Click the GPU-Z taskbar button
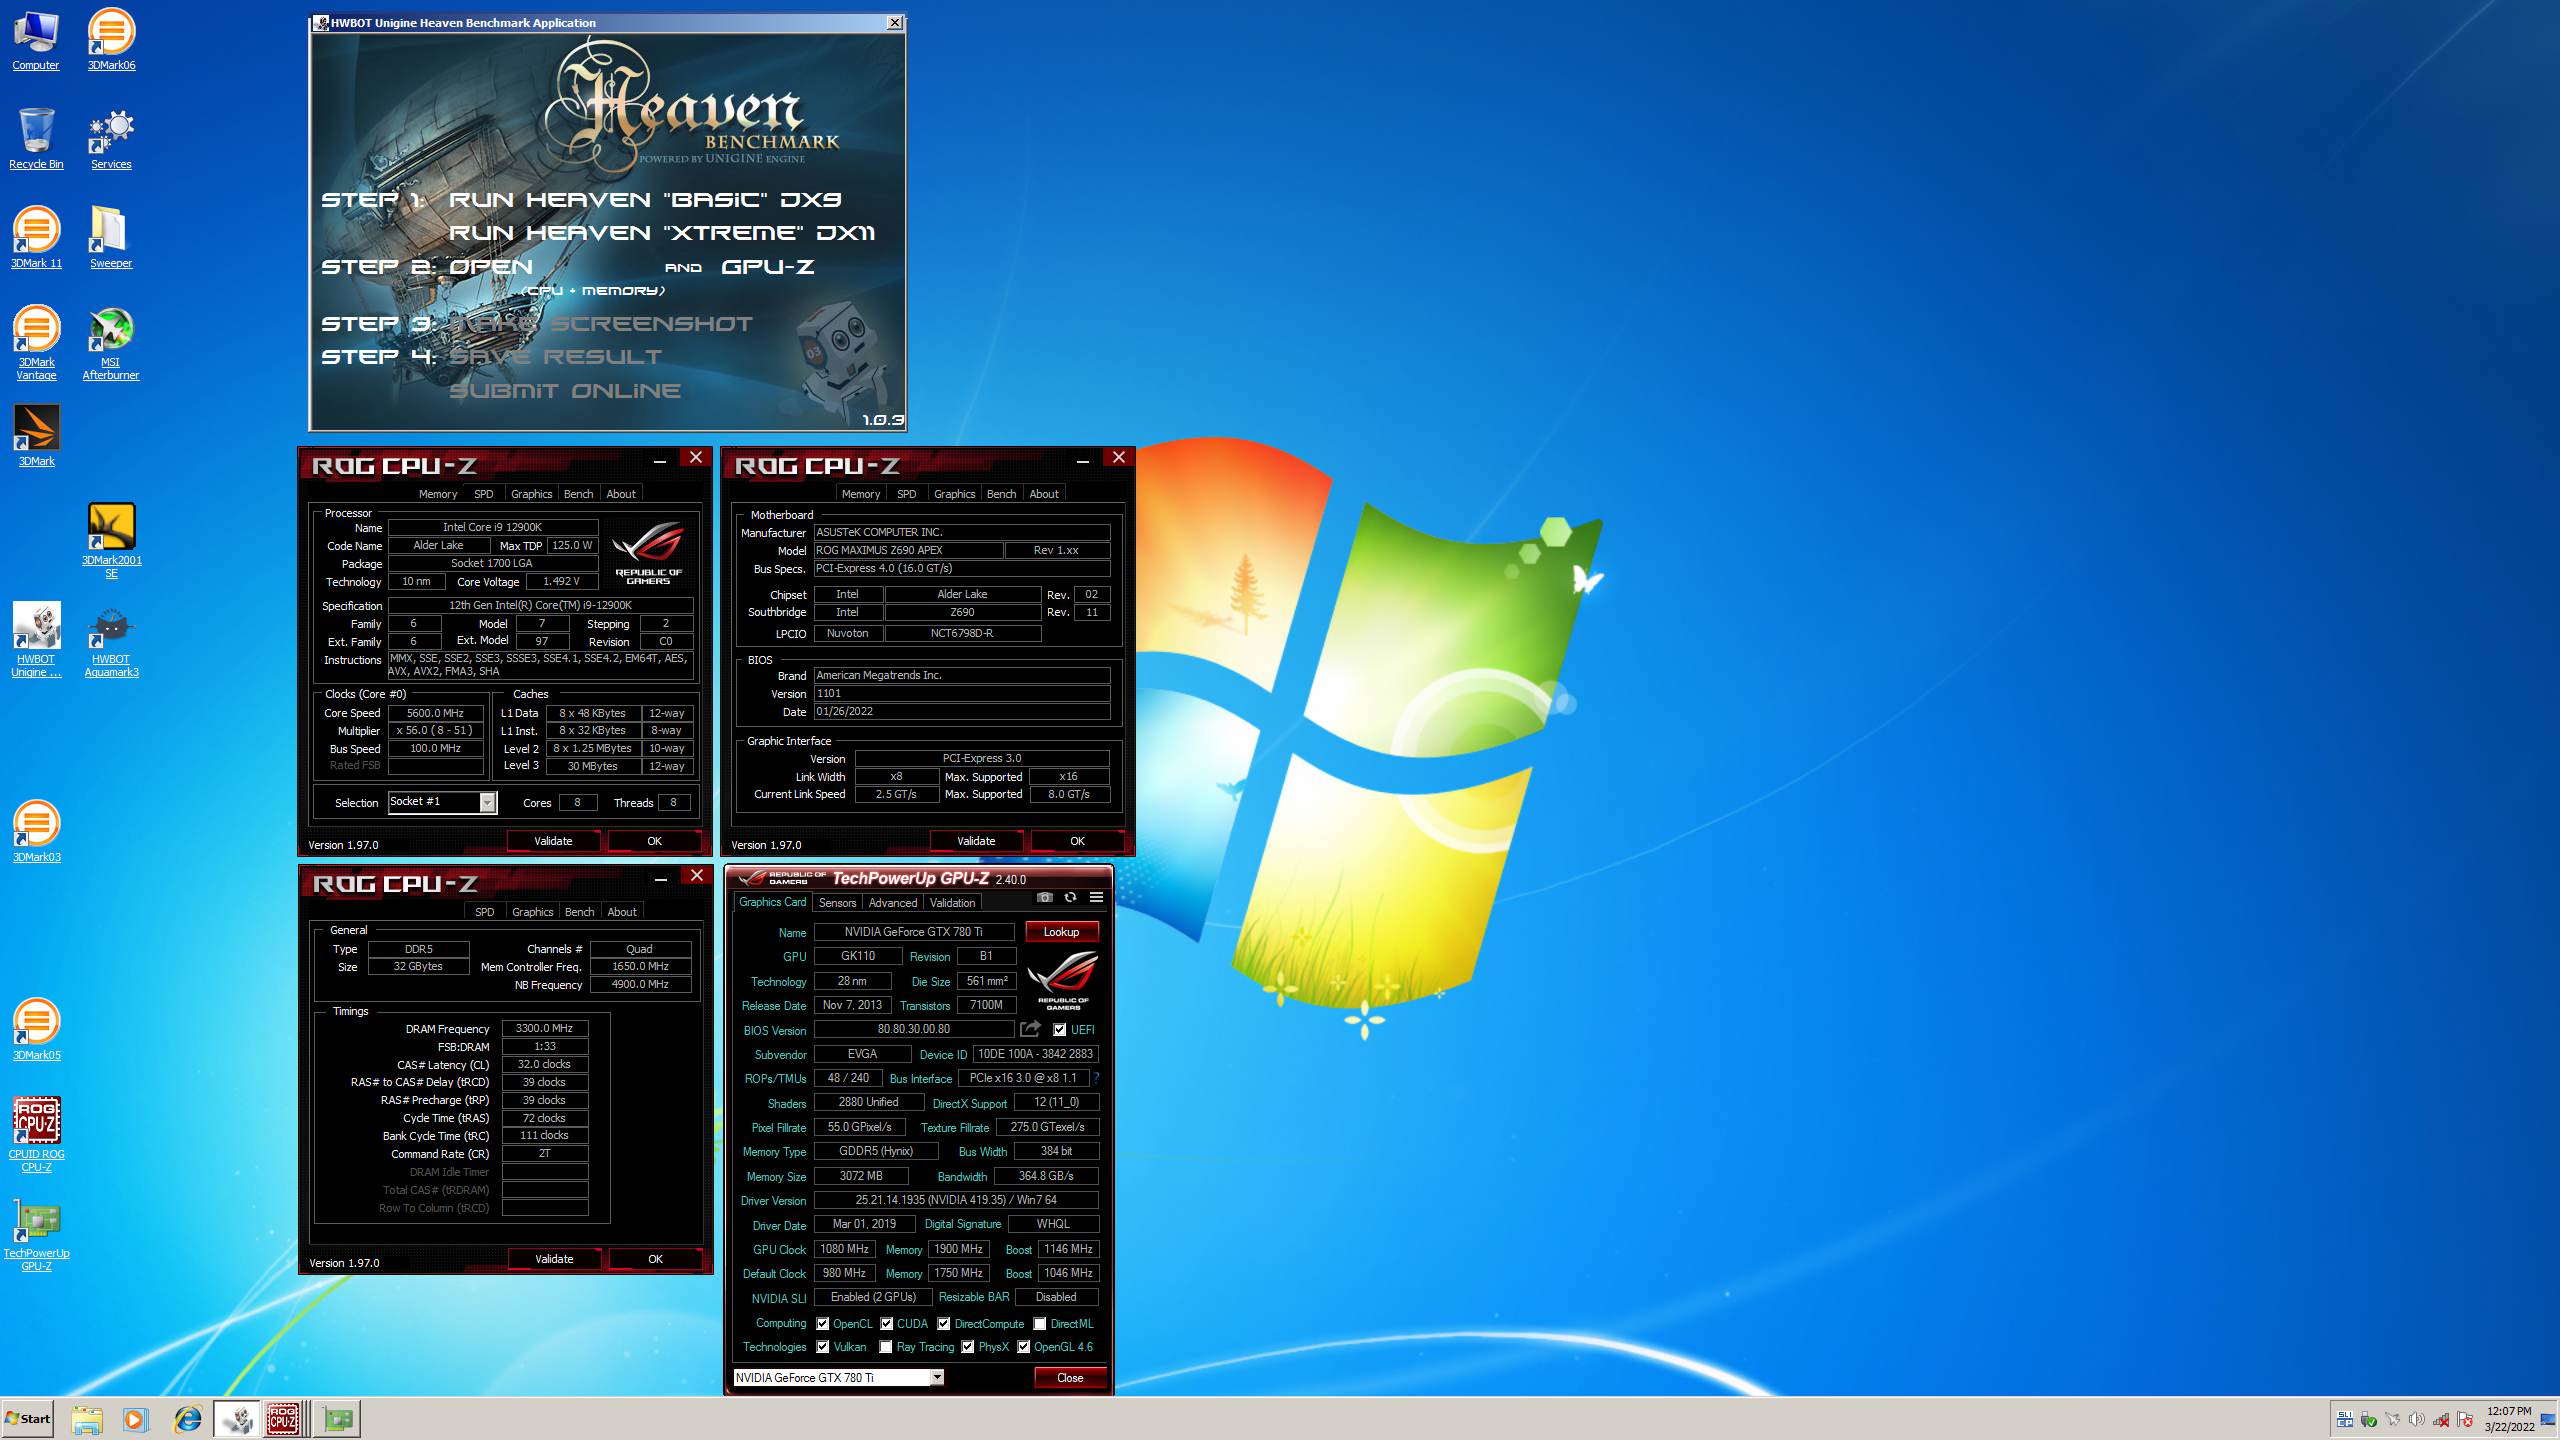The width and height of the screenshot is (2560, 1440). [338, 1419]
